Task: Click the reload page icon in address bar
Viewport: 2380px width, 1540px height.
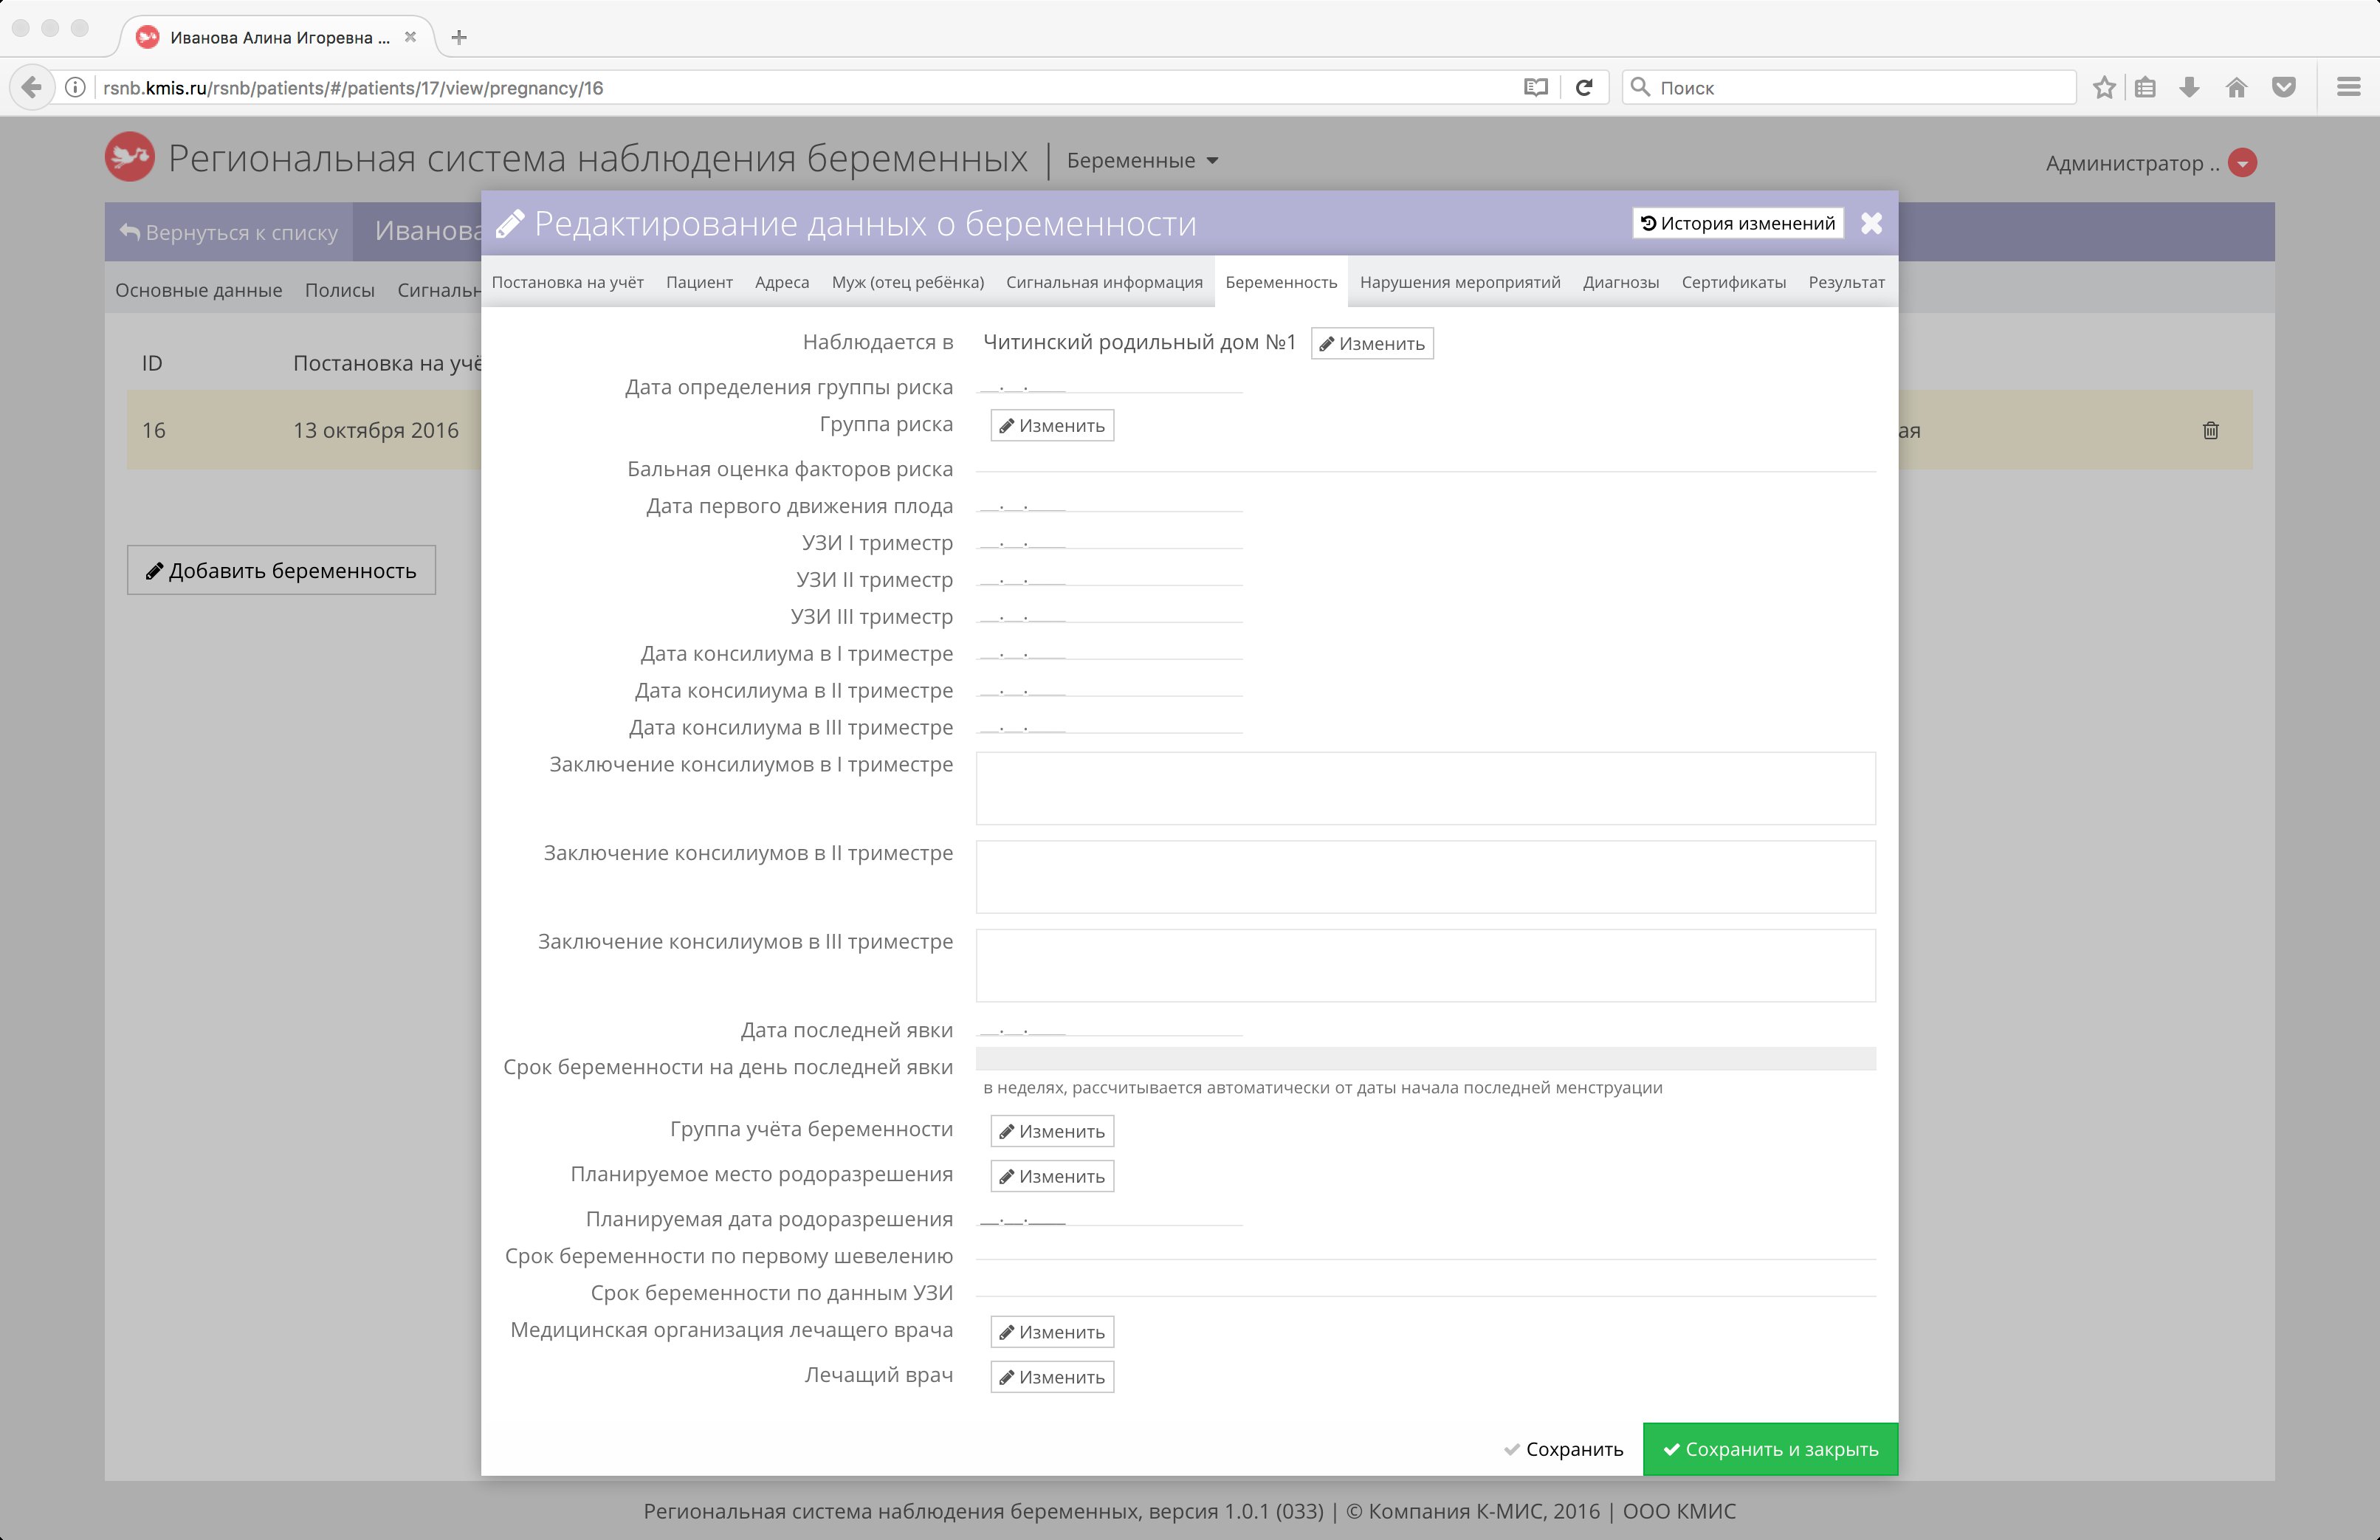Action: 1584,88
